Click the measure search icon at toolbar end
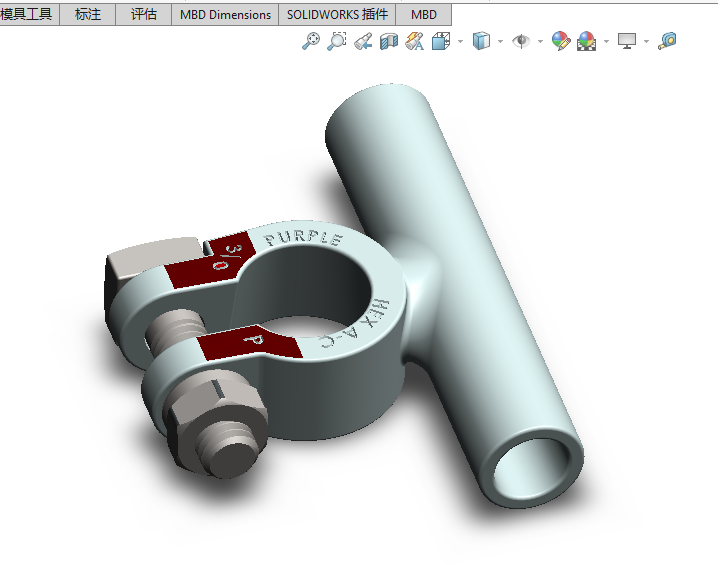Image resolution: width=718 pixels, height=565 pixels. (667, 41)
